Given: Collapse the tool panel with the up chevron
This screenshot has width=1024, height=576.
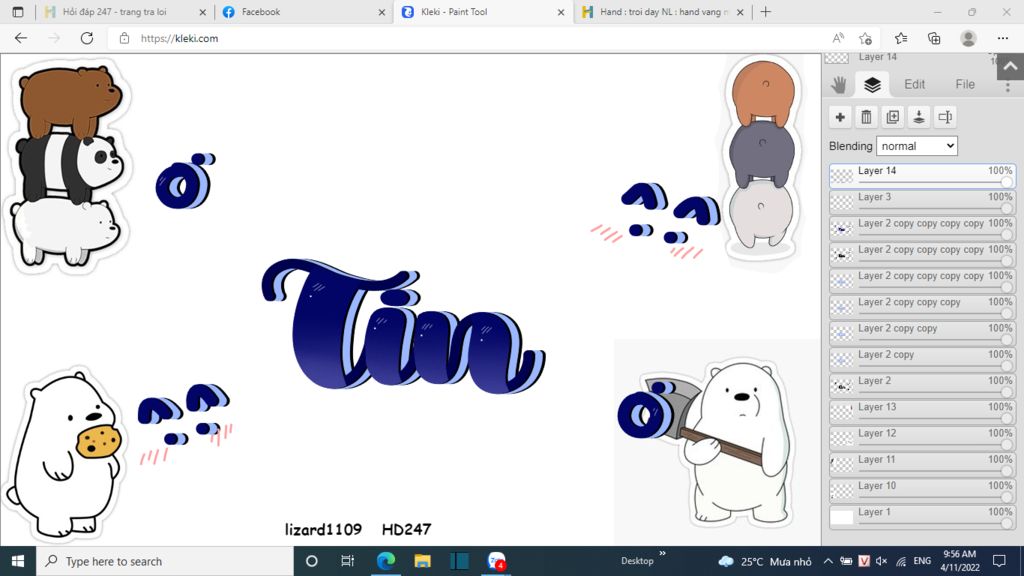Looking at the screenshot, I should [1010, 67].
